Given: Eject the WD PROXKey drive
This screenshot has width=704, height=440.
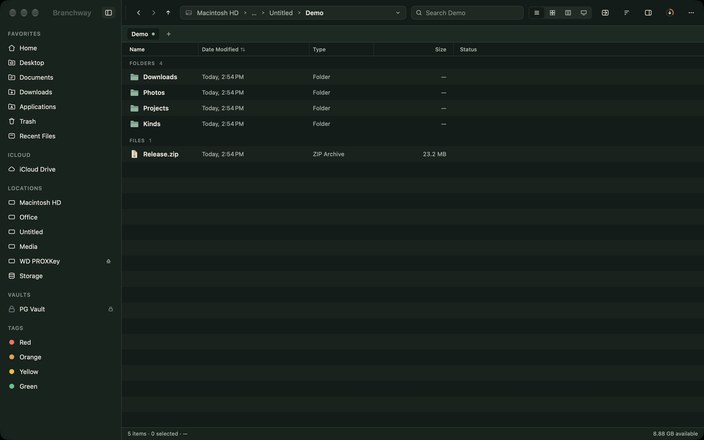Looking at the screenshot, I should click(x=108, y=261).
